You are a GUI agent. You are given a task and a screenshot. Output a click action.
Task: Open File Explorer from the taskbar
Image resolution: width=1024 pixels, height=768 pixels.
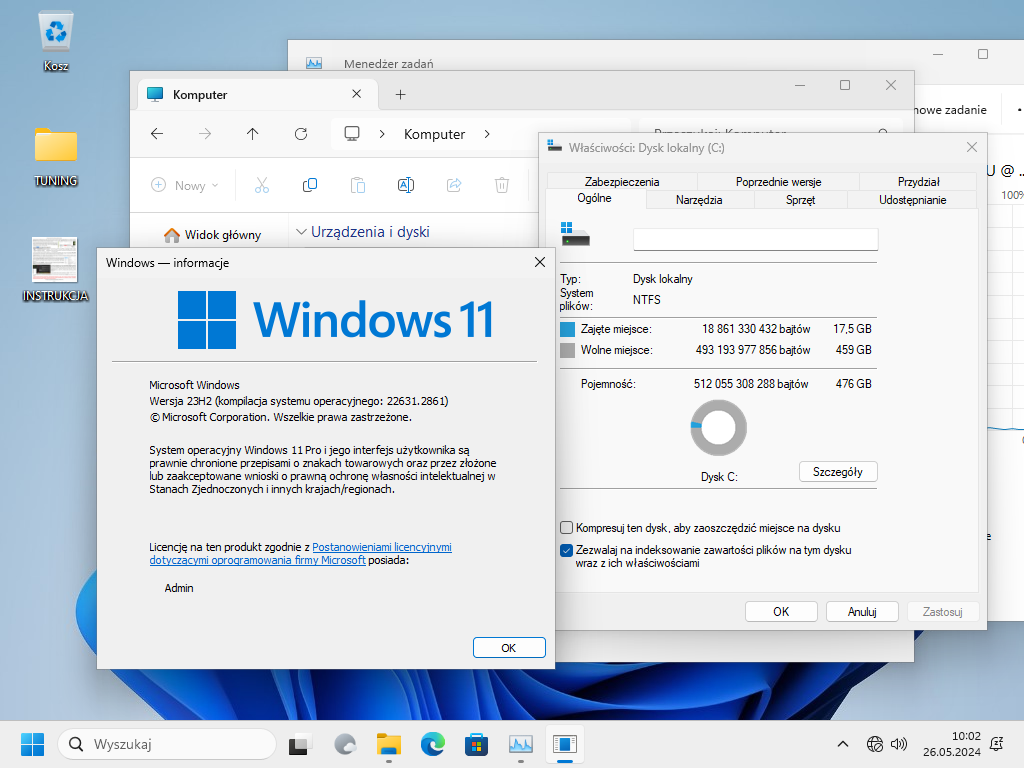pos(389,744)
